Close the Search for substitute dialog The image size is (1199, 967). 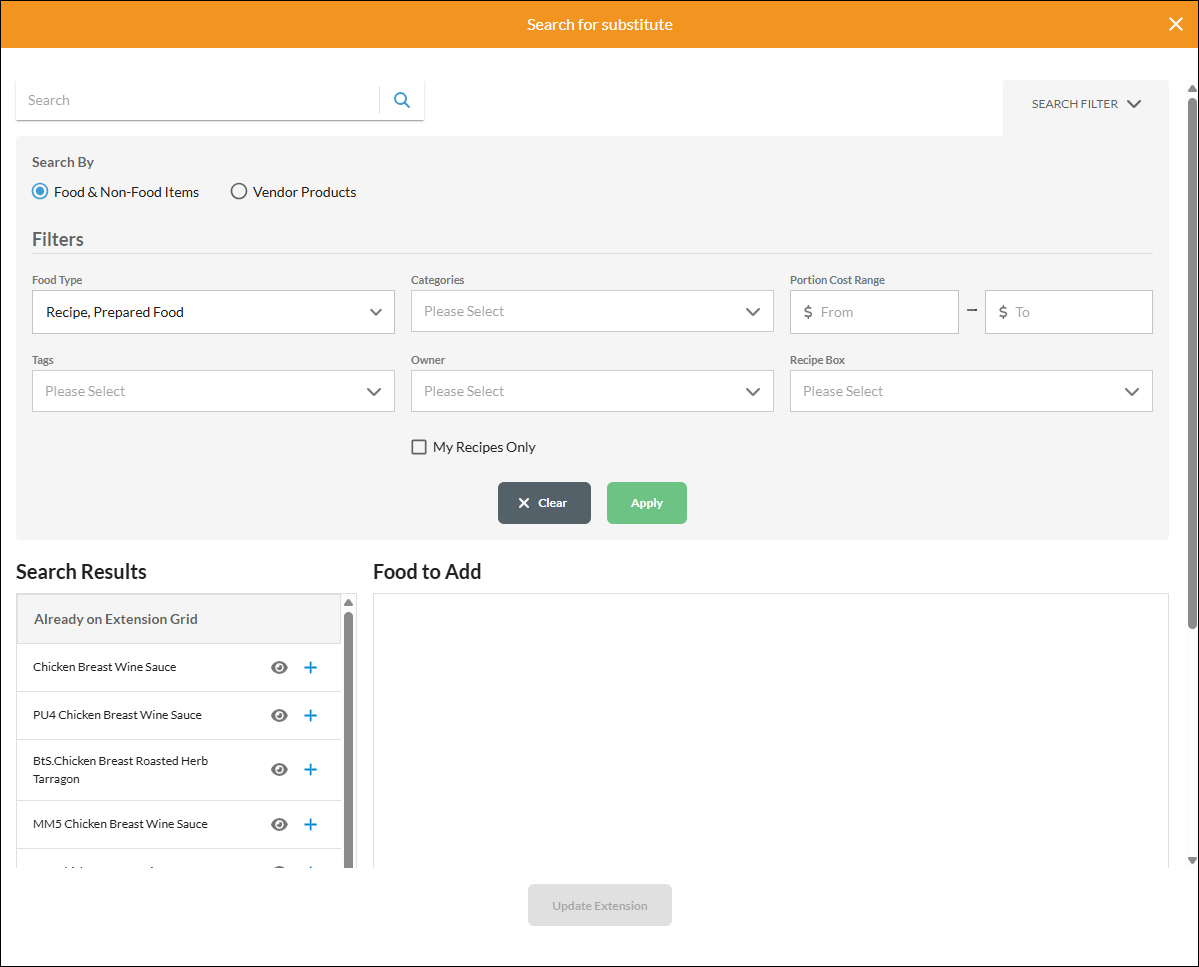[1176, 24]
